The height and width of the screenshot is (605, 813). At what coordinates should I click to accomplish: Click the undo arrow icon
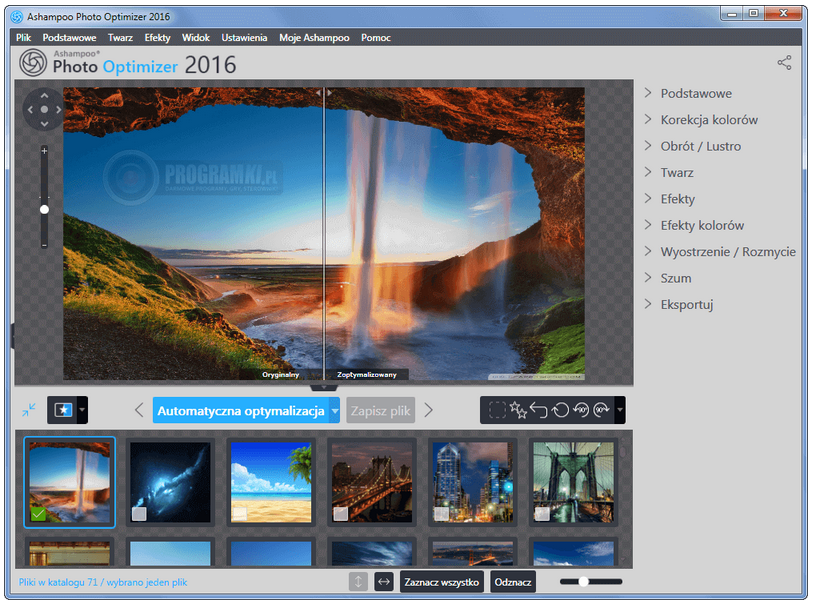point(539,410)
